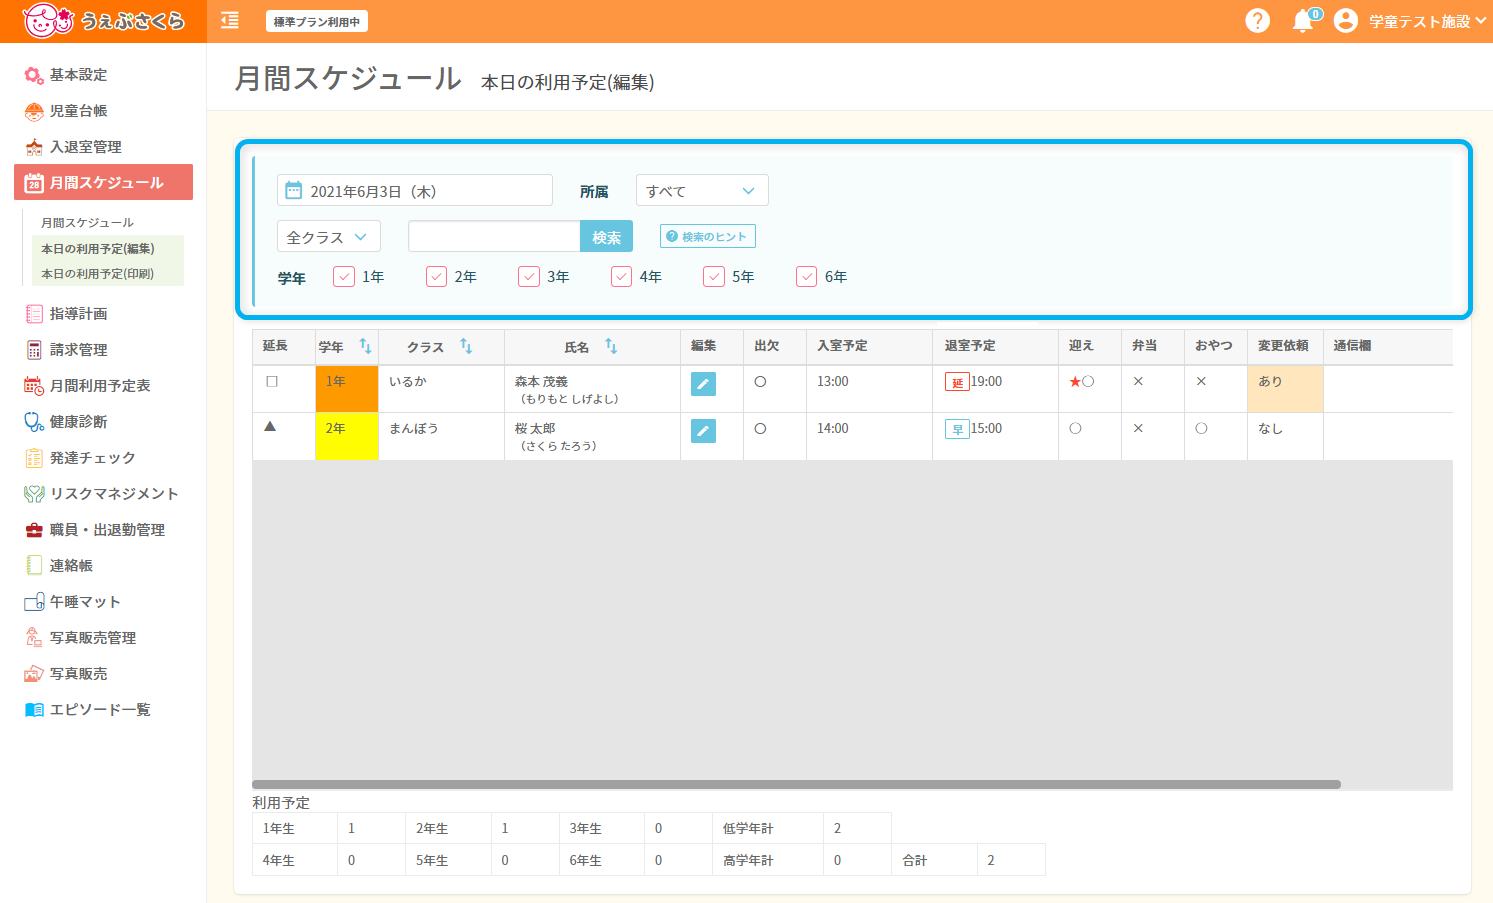
Task: Open help via the question mark icon
Action: (x=1257, y=20)
